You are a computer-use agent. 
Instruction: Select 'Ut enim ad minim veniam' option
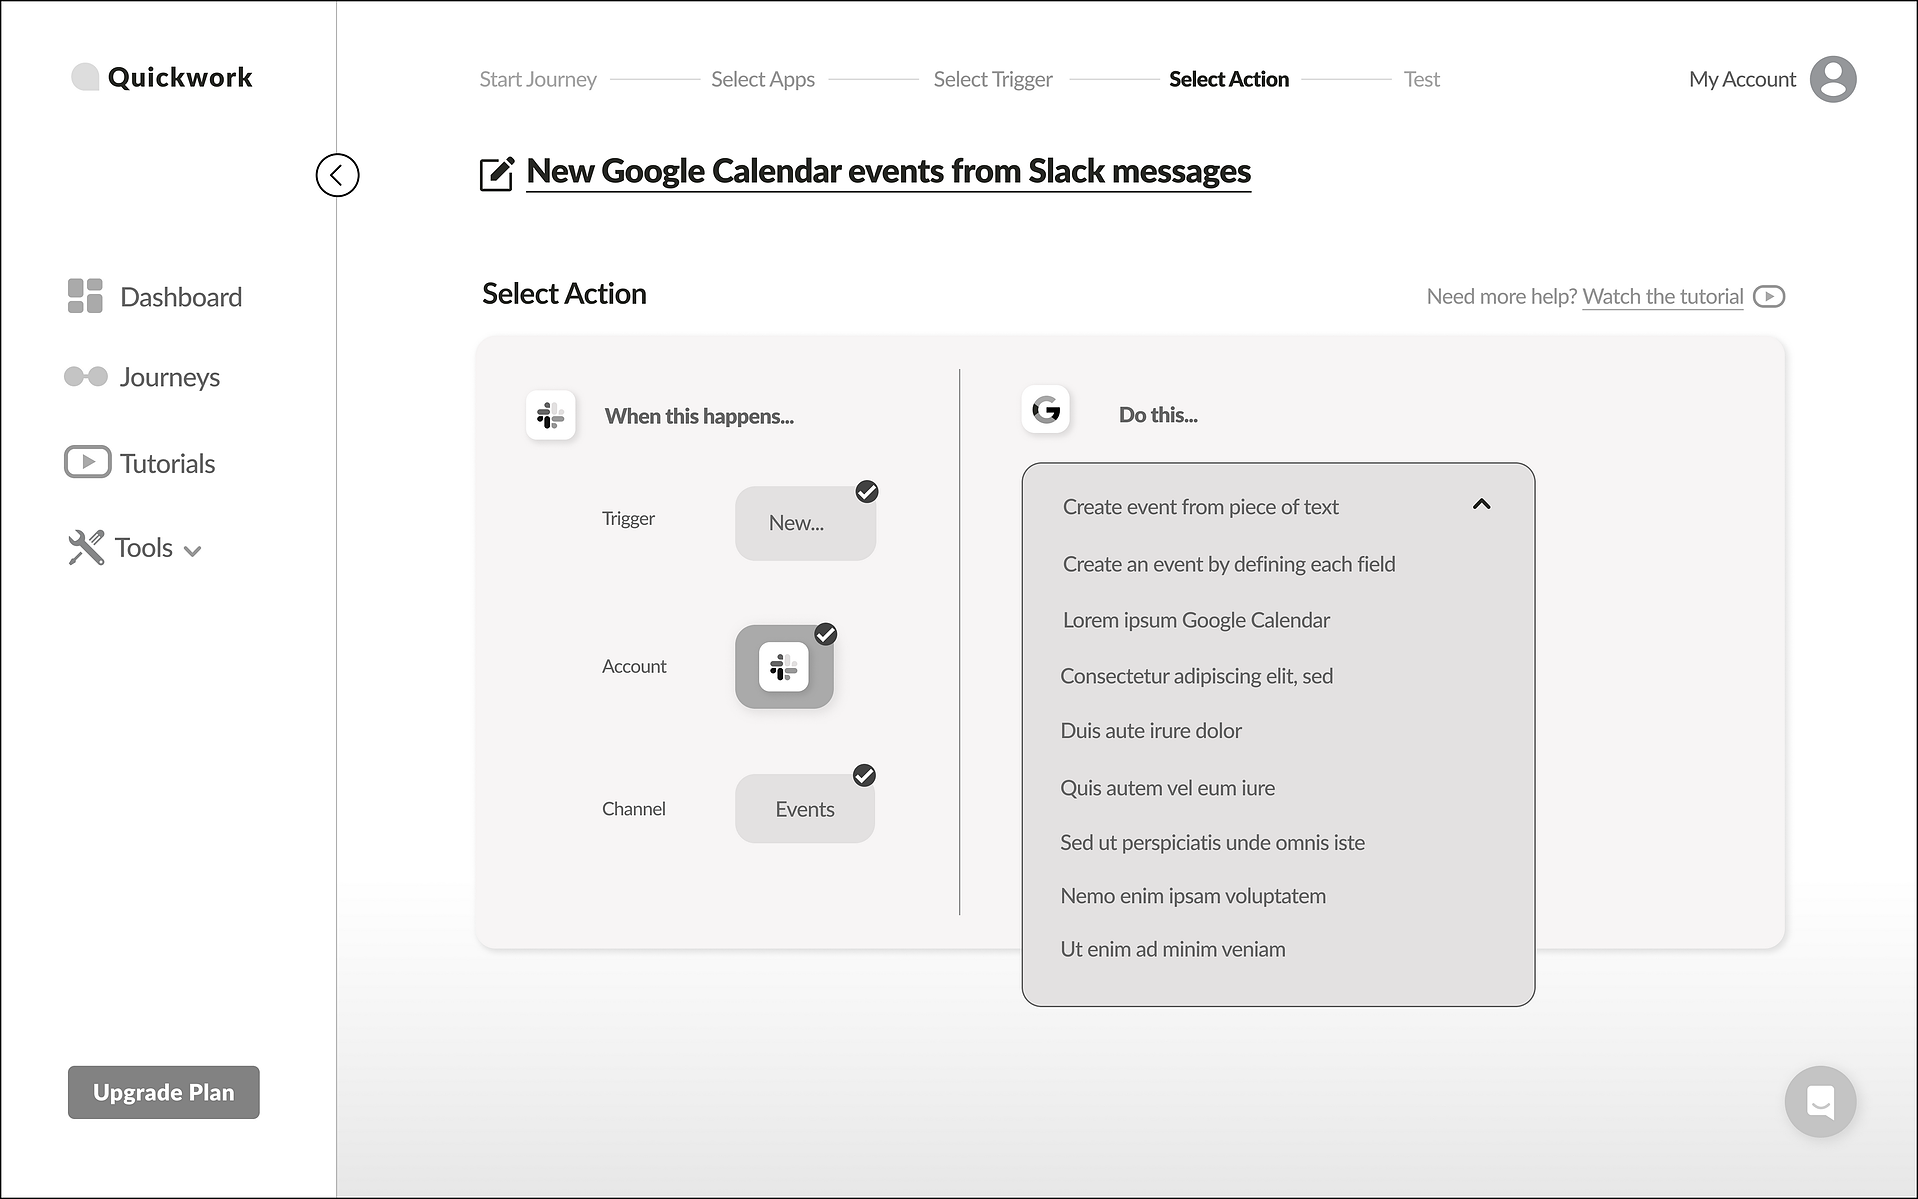click(x=1173, y=949)
